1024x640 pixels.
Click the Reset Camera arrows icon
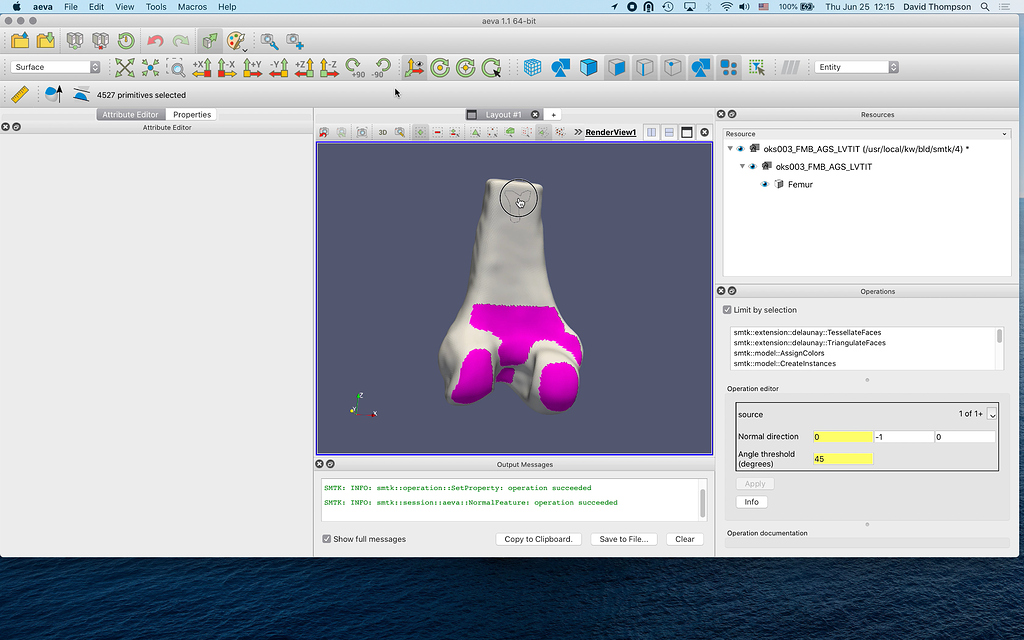[x=125, y=67]
